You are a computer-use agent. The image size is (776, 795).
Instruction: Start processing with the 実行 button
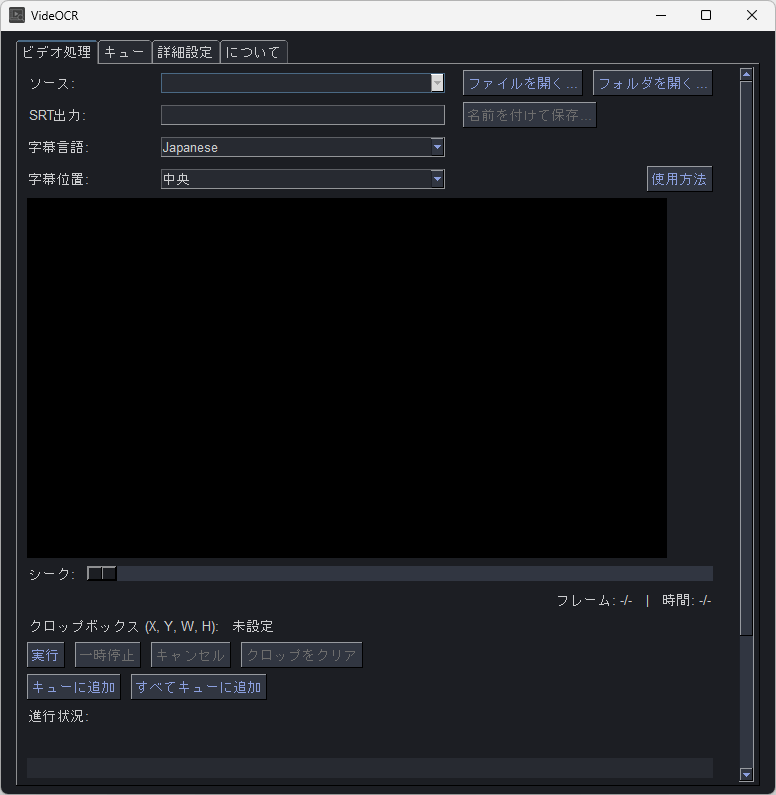(x=45, y=655)
